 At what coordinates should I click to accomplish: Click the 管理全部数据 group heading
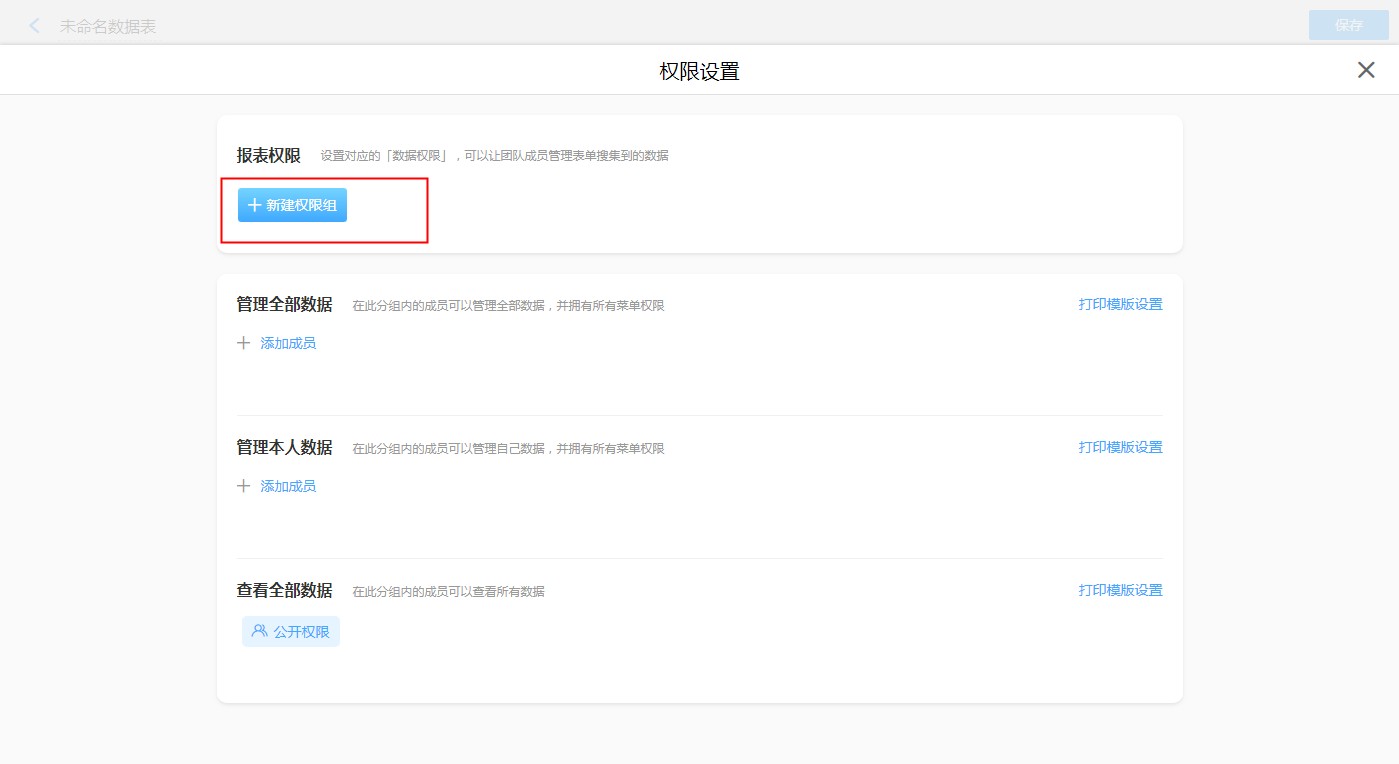[x=284, y=305]
